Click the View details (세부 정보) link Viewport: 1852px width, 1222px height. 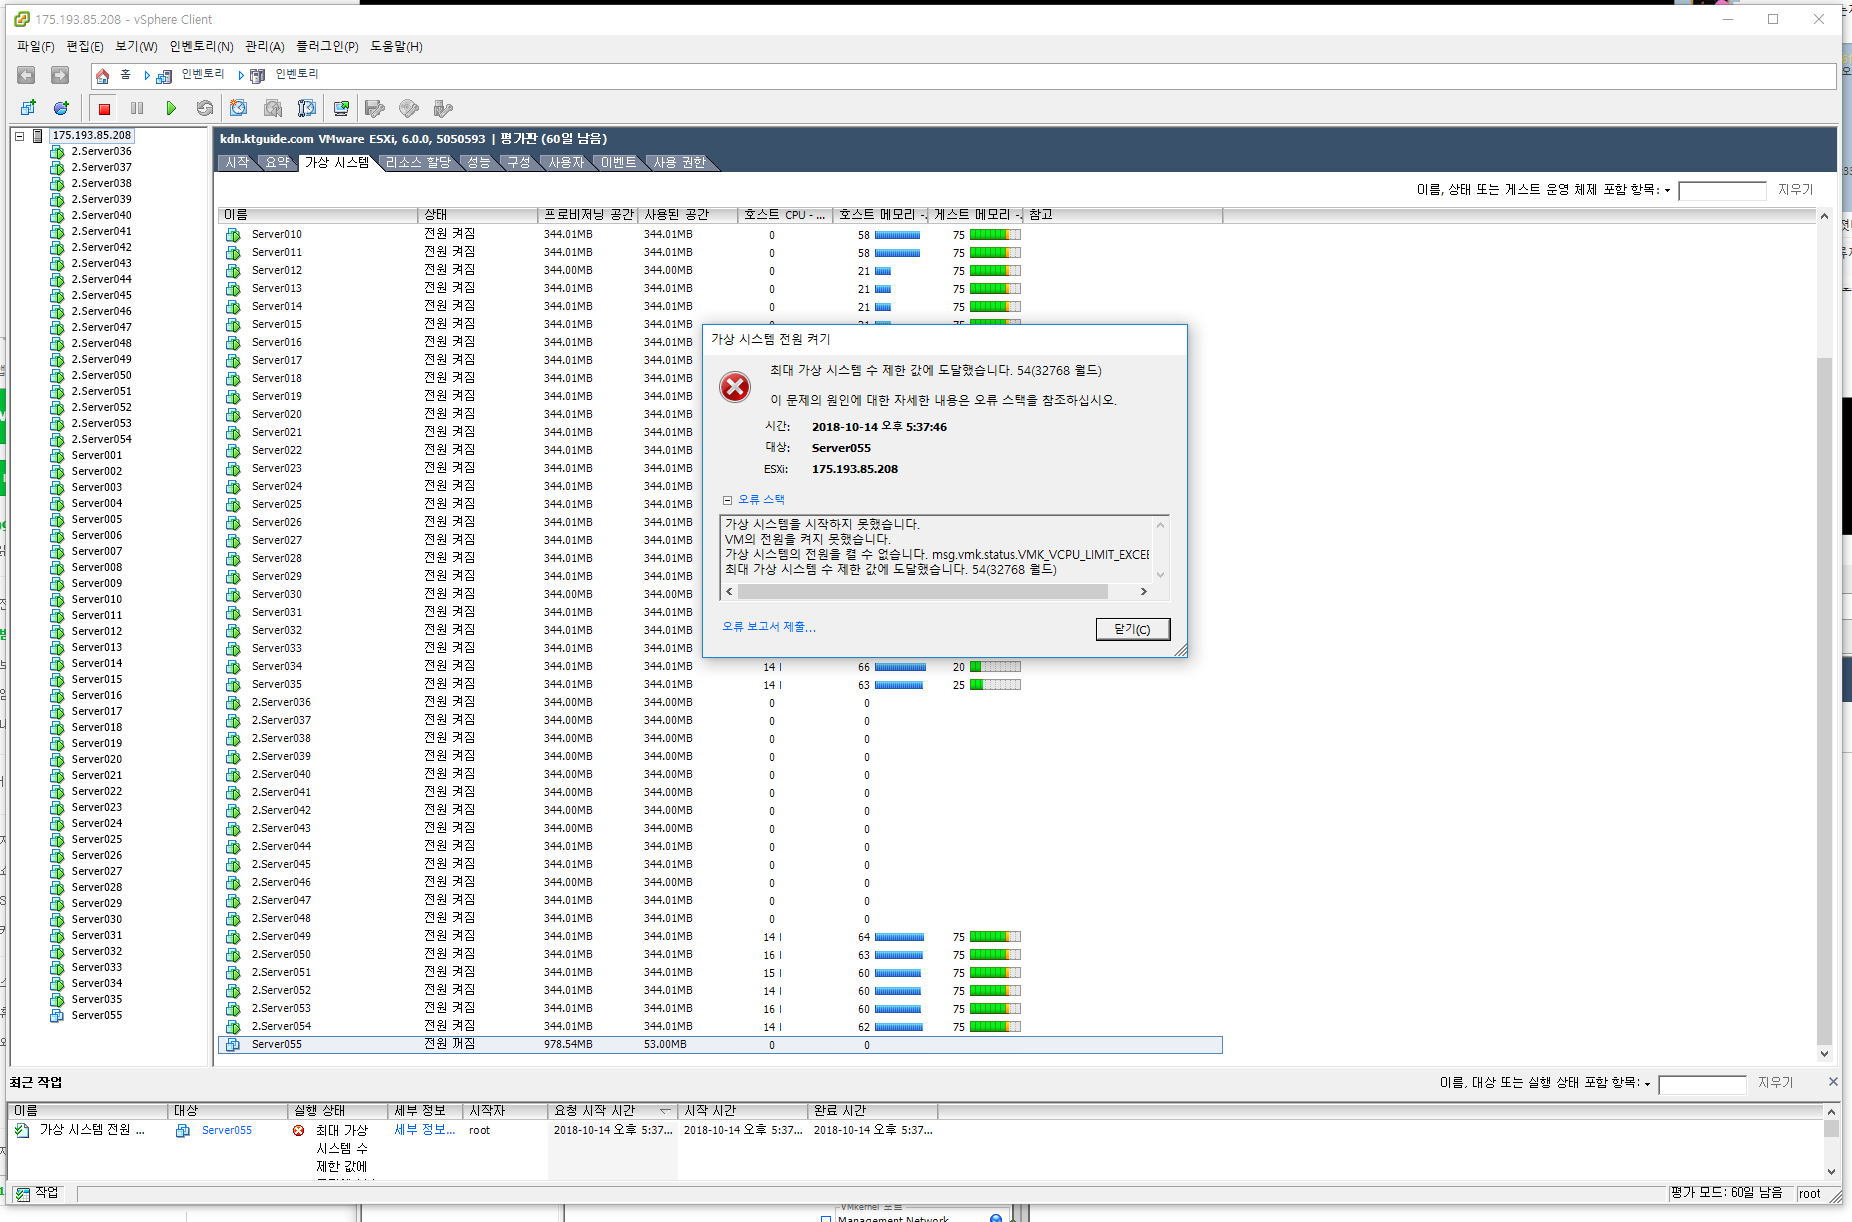[424, 1131]
